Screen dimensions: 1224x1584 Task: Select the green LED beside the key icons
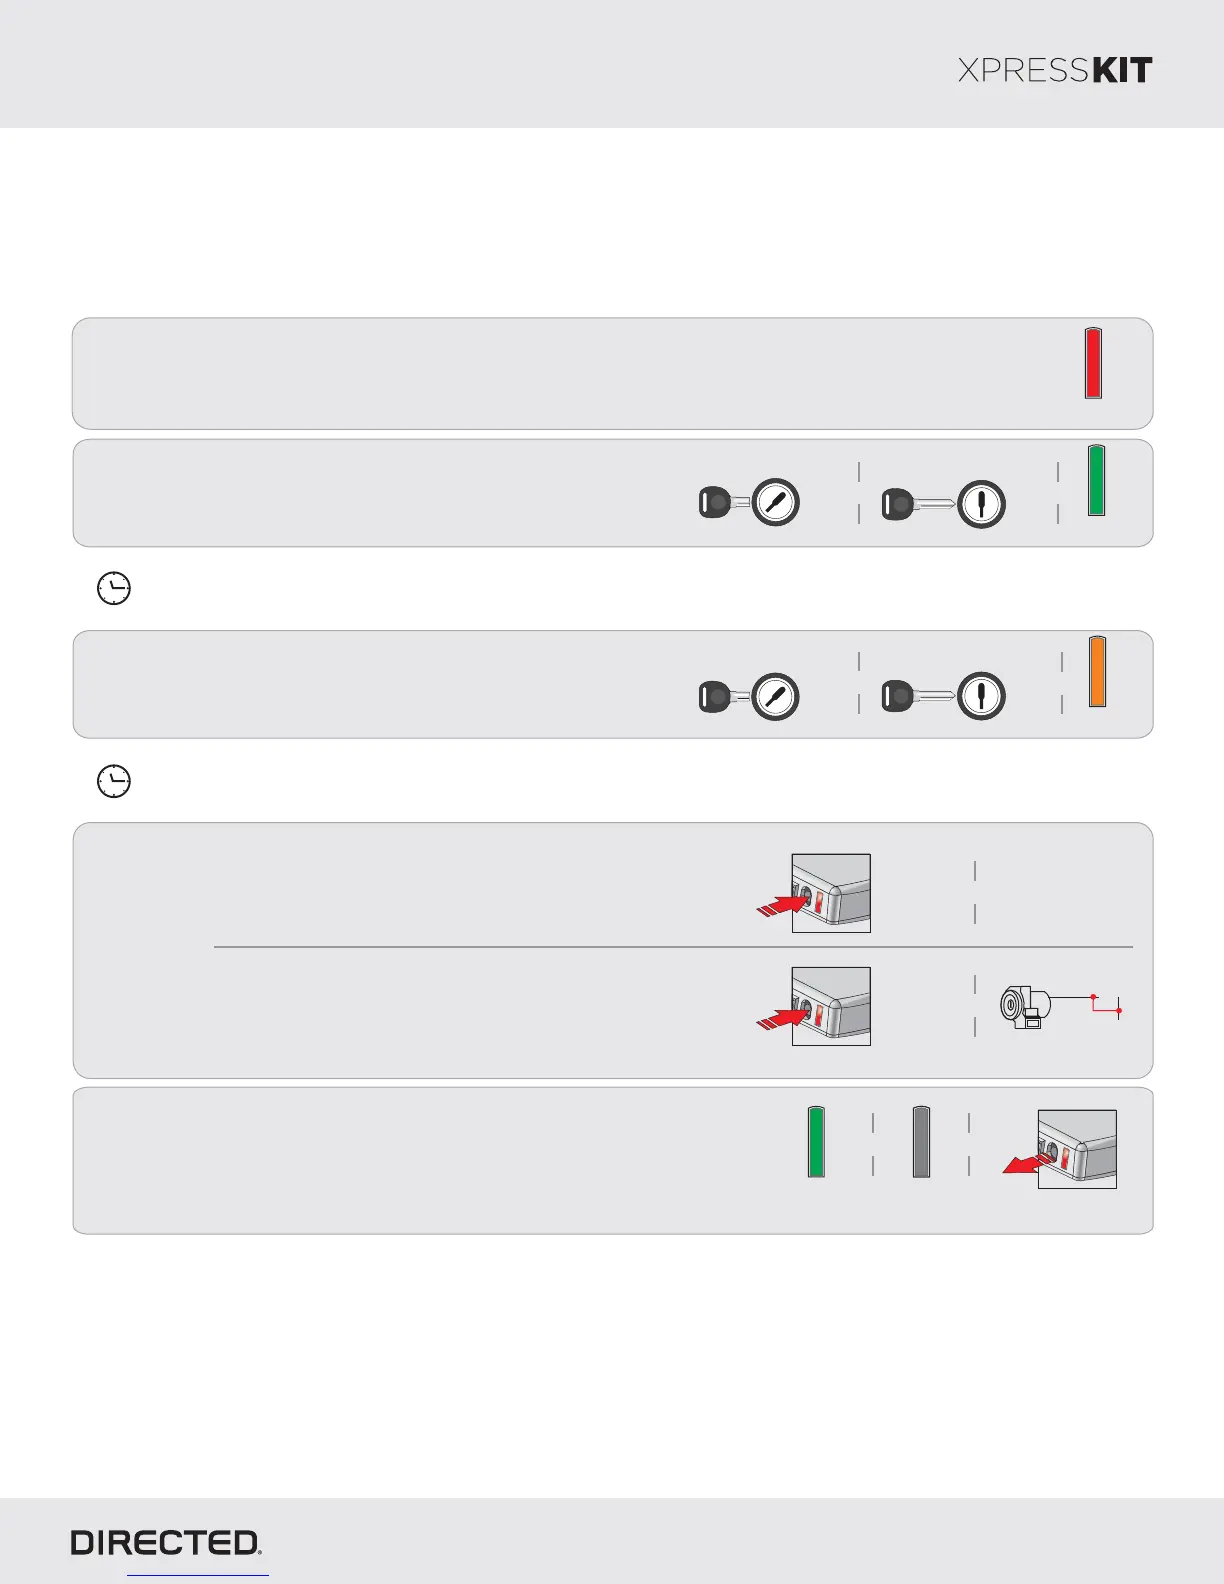1096,481
